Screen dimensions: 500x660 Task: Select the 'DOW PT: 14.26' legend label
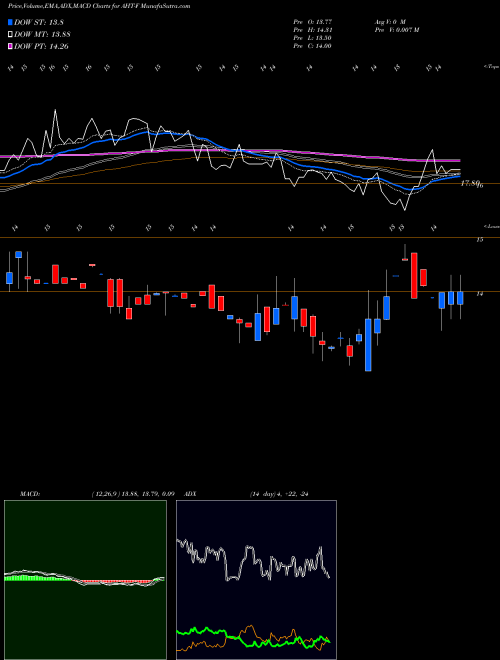tap(41, 47)
